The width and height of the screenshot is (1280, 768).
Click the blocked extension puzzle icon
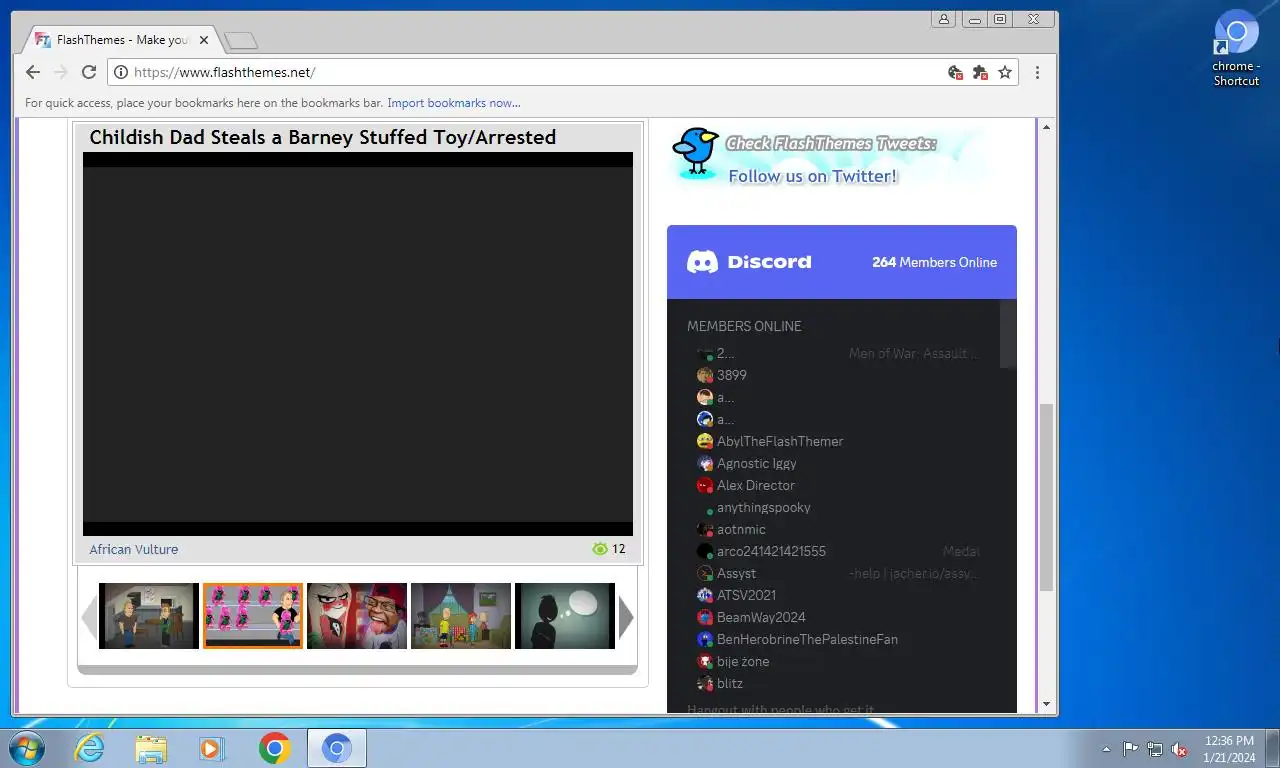click(x=980, y=72)
